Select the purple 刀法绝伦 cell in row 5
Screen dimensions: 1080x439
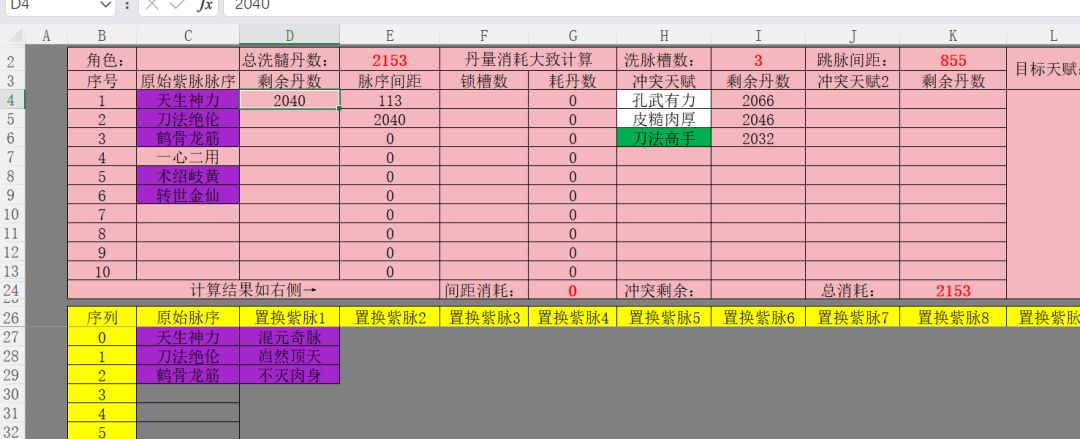[188, 119]
